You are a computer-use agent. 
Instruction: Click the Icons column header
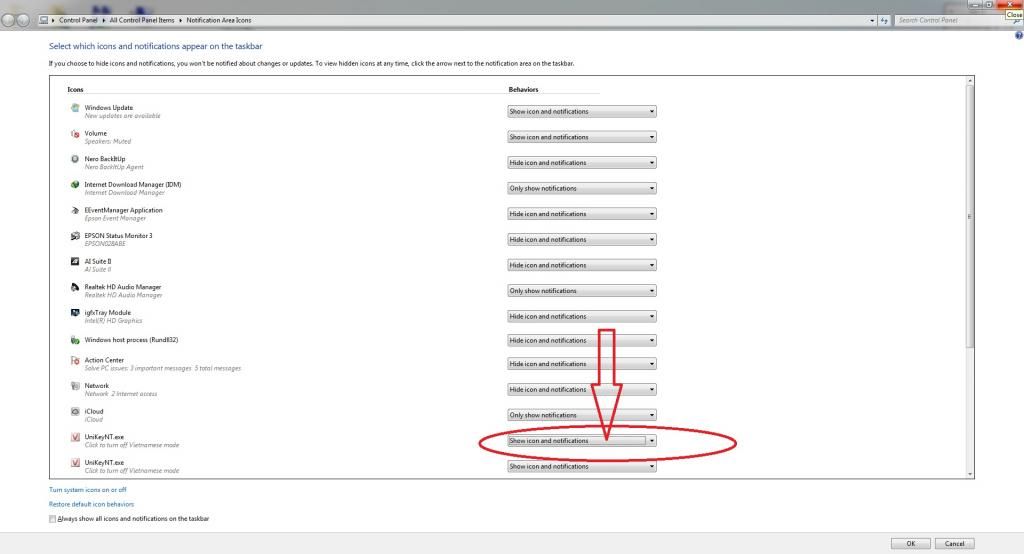[75, 90]
